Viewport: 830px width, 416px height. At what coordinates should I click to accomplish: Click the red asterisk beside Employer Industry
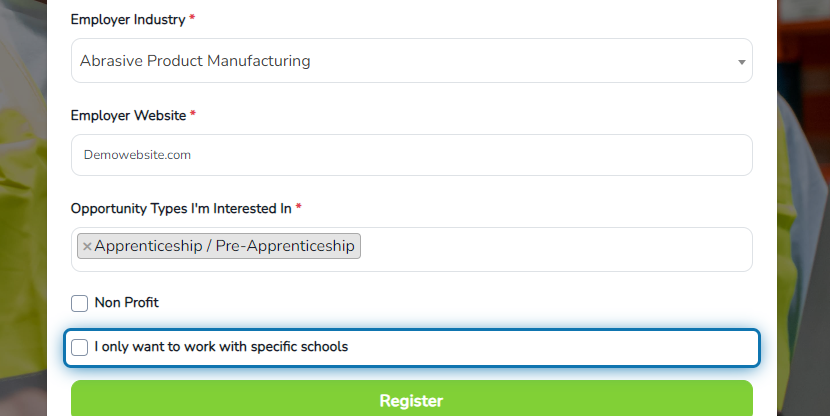192,18
